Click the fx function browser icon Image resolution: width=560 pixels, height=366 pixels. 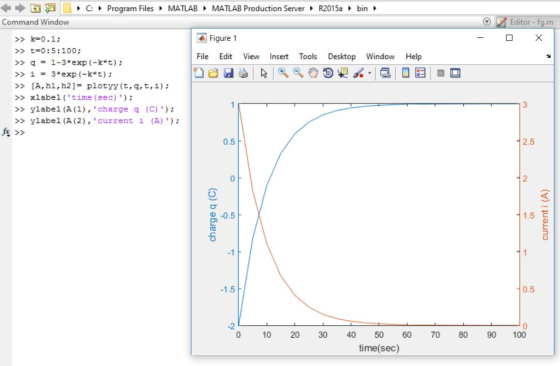(6, 132)
